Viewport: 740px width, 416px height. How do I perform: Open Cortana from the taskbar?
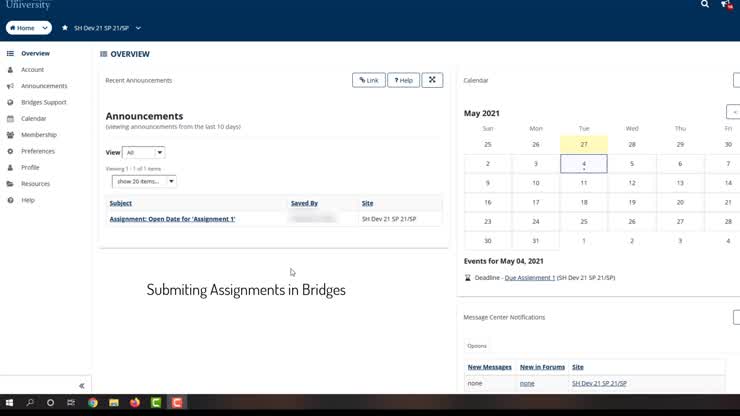pos(50,403)
